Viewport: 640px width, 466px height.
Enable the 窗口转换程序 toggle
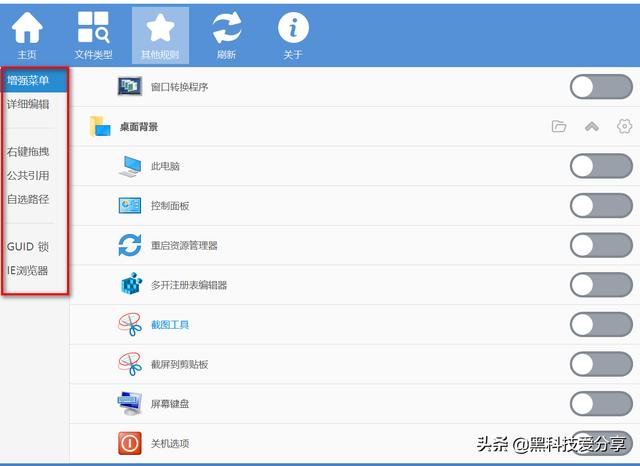[601, 87]
